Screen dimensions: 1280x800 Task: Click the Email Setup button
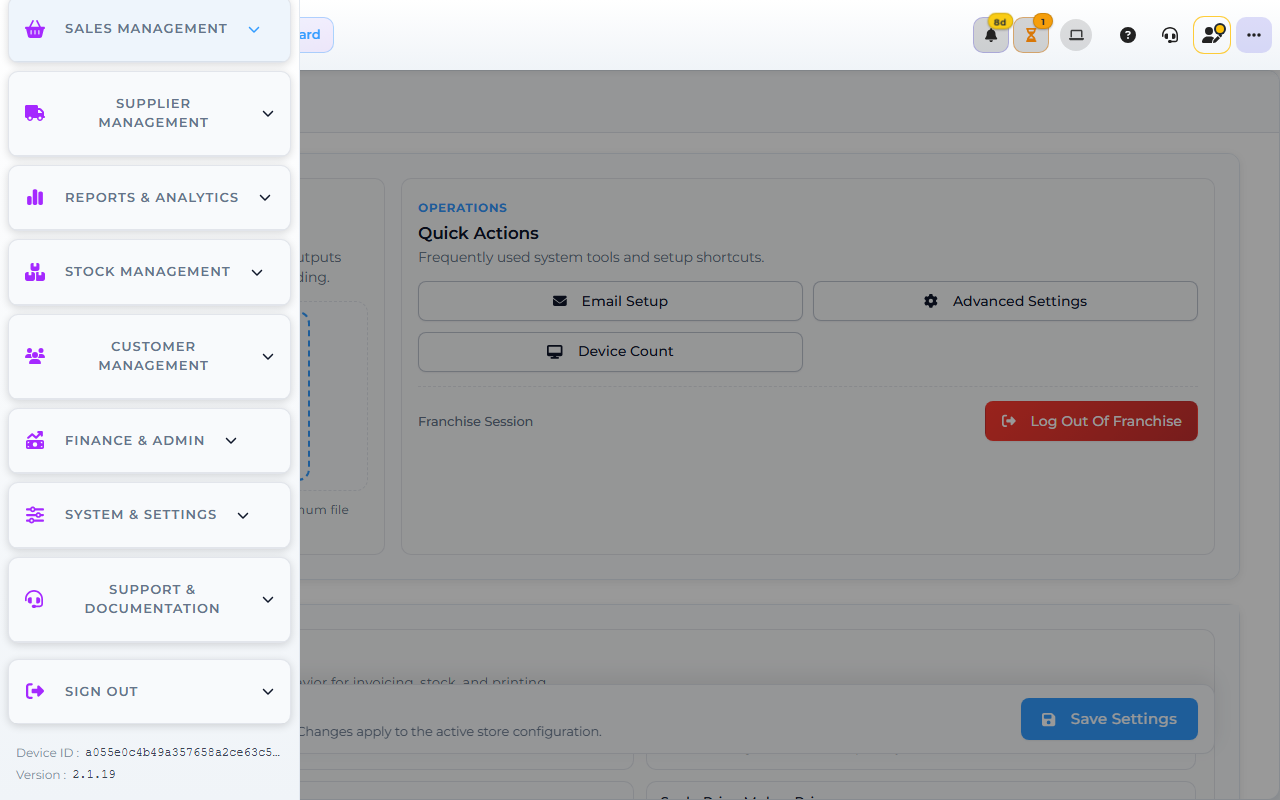[610, 301]
